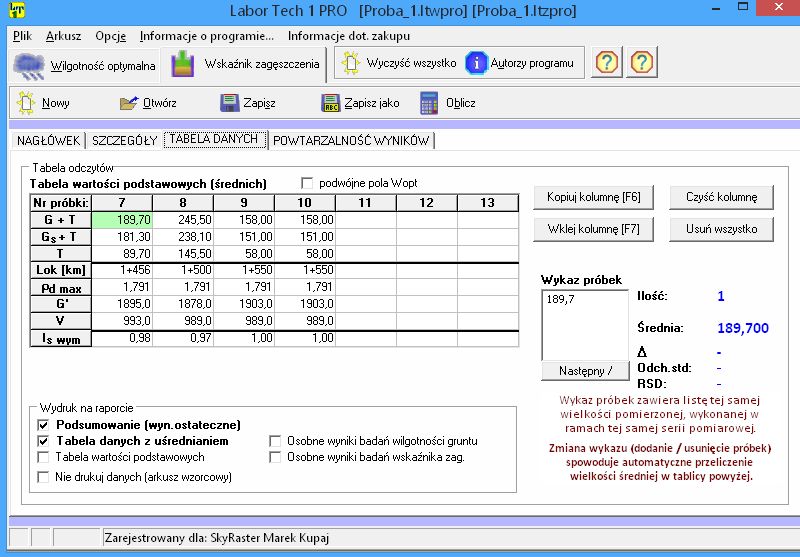The width and height of the screenshot is (800, 557).
Task: Click the first question mark help icon
Action: pos(607,63)
